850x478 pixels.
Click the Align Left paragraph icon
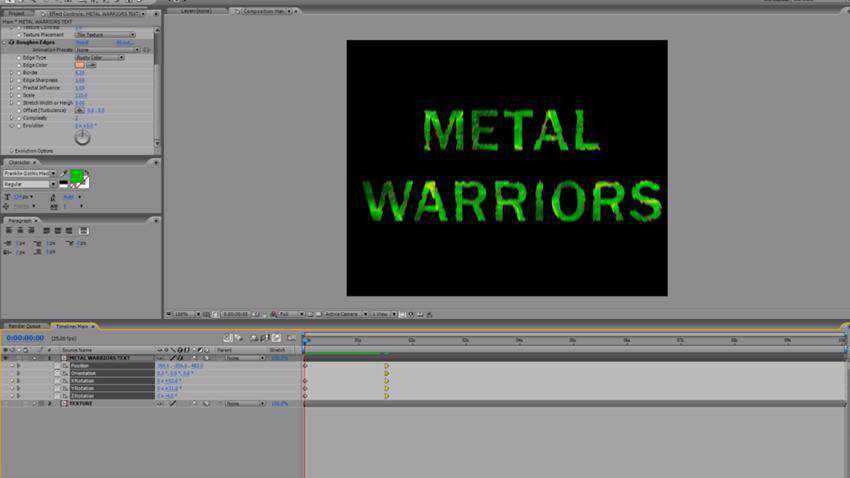[x=8, y=231]
